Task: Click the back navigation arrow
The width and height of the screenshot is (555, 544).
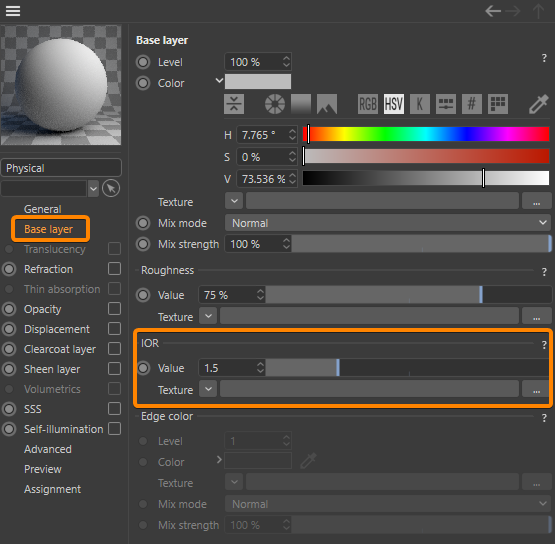Action: 493,11
